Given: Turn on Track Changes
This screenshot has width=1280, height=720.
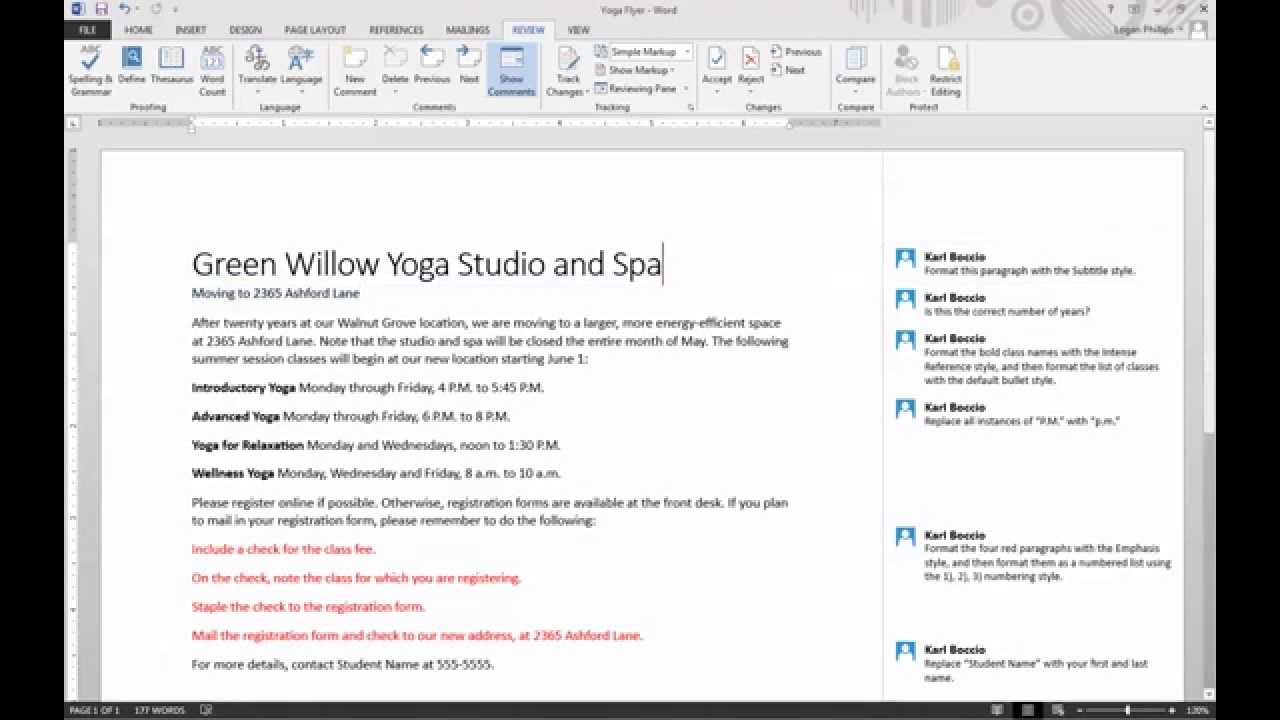Looking at the screenshot, I should click(x=568, y=70).
